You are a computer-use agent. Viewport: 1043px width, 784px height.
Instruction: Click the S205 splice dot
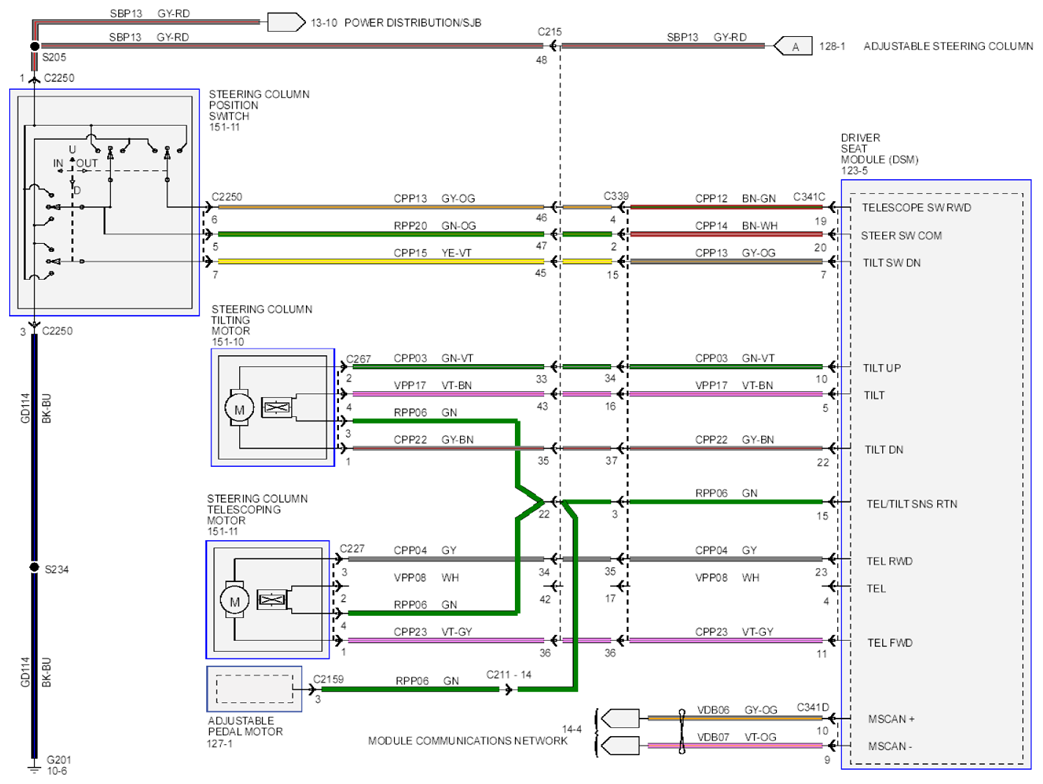click(x=35, y=46)
